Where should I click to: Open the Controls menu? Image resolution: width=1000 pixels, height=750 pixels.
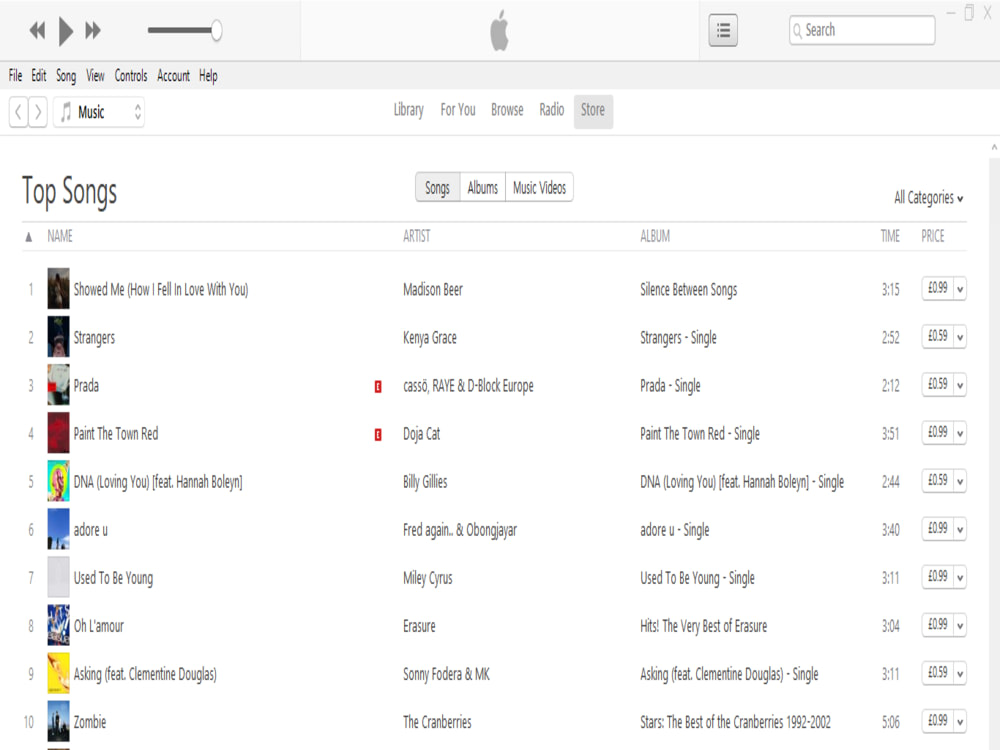coord(131,75)
